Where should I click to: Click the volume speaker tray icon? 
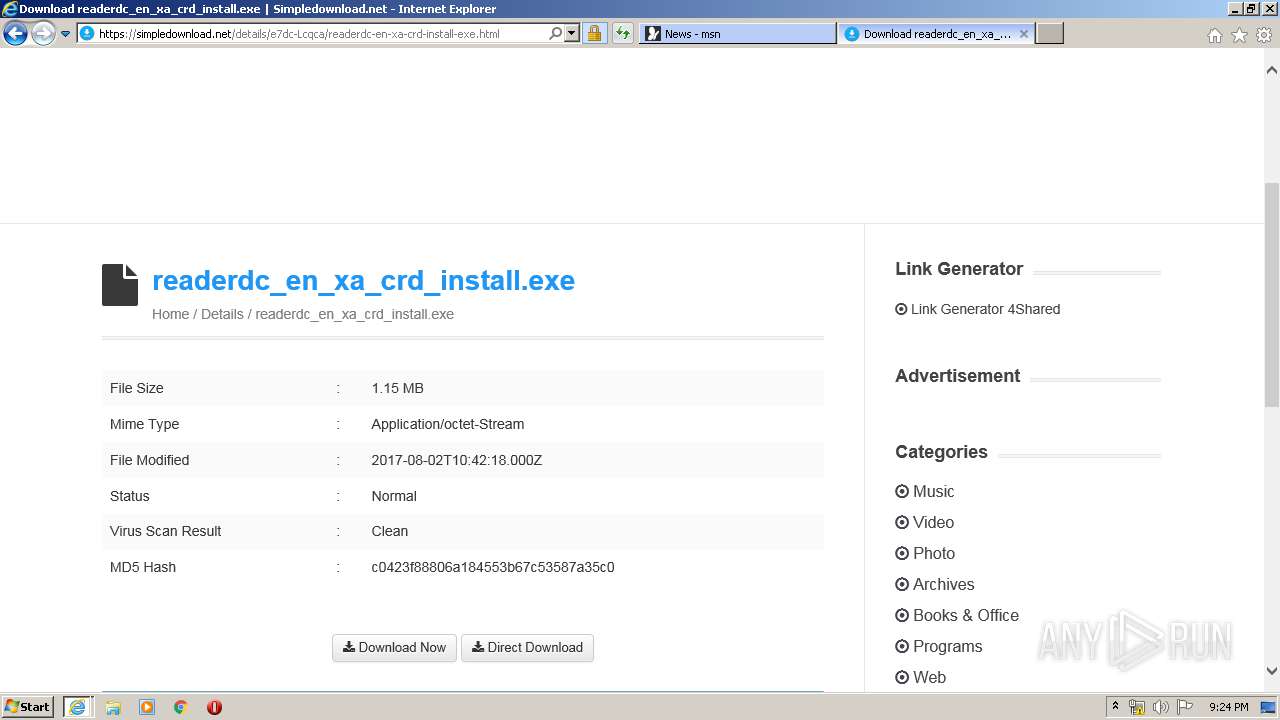click(x=1161, y=707)
